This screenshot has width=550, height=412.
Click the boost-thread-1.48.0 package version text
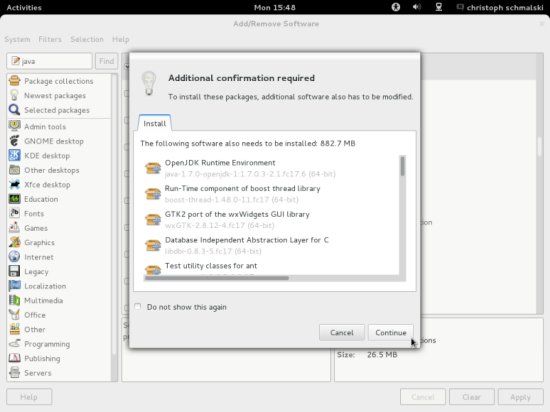click(232, 200)
